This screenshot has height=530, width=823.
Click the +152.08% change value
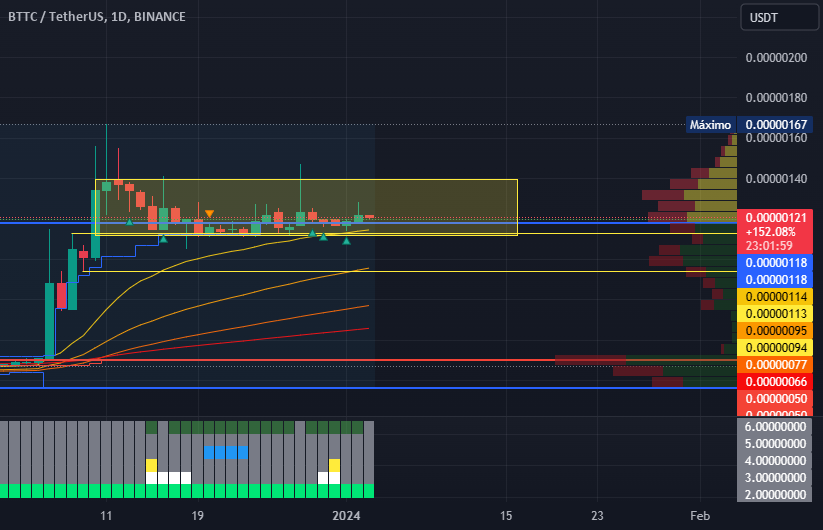771,232
